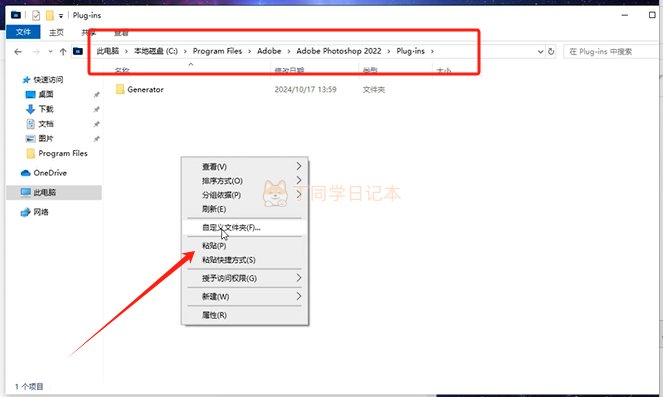Open 新建(W) context menu submenu
Viewport: 663px width, 397px height.
pos(245,296)
